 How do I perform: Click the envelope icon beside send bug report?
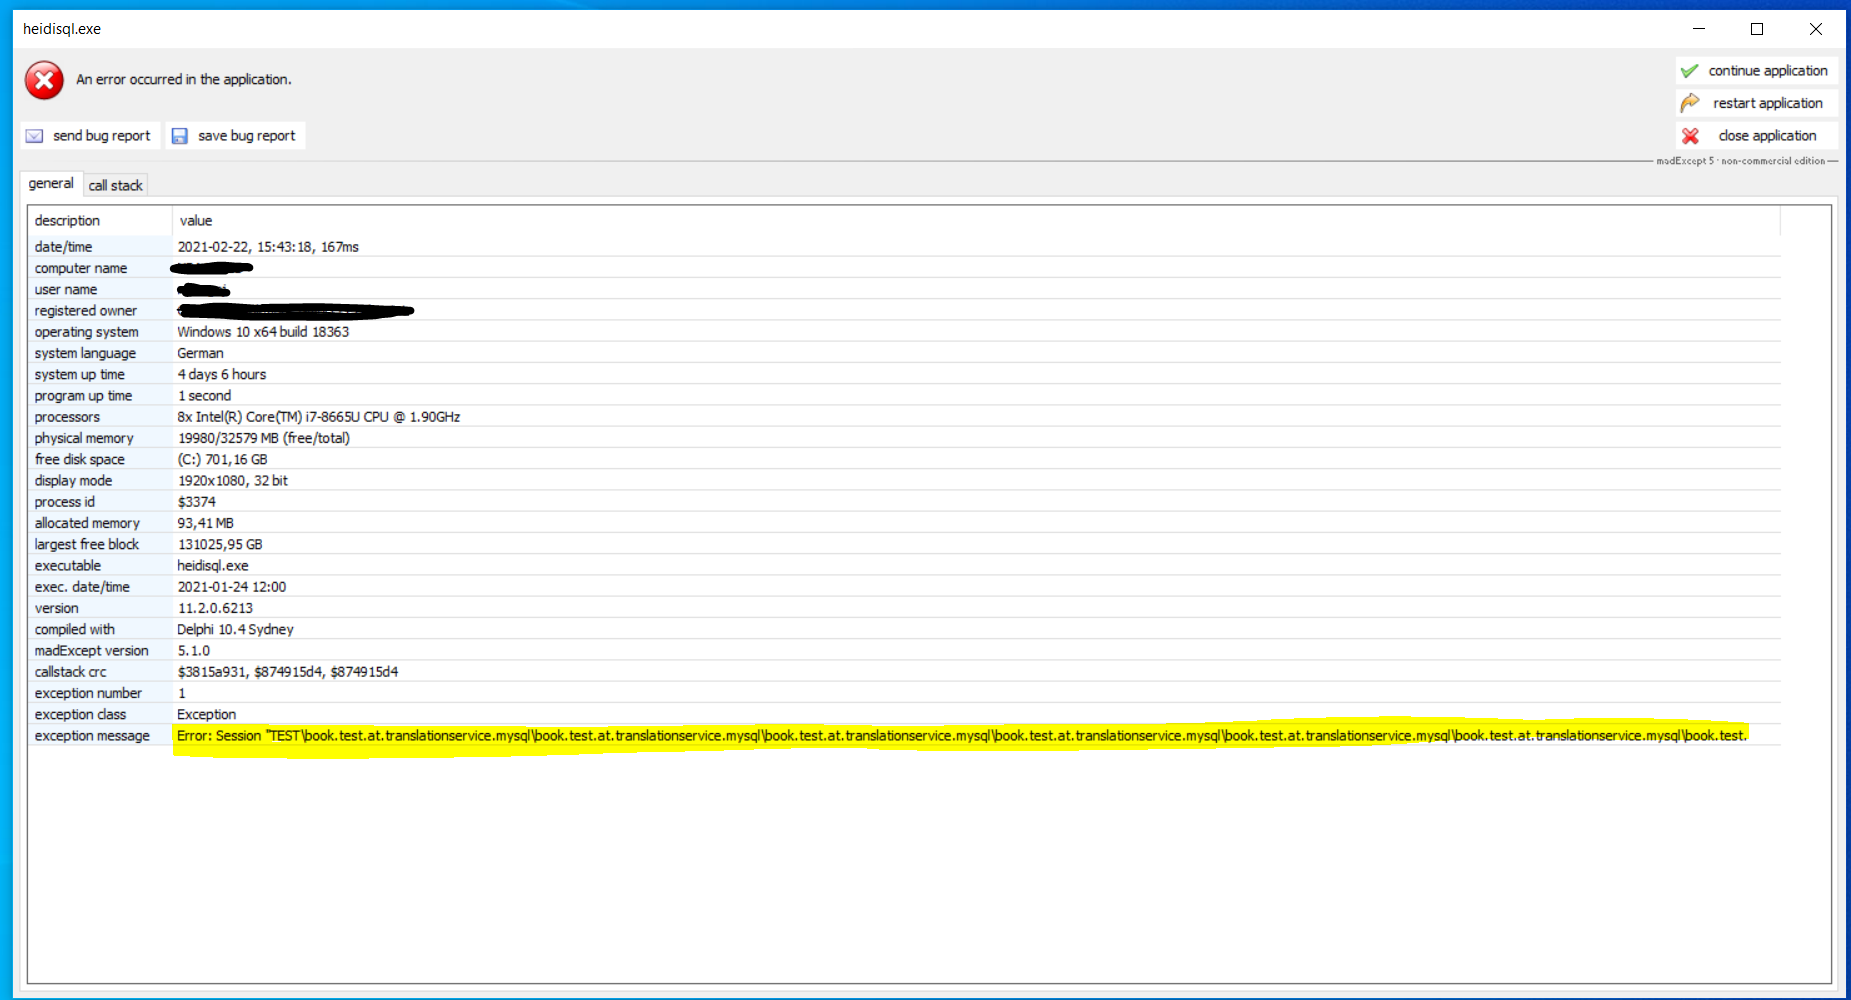point(35,135)
